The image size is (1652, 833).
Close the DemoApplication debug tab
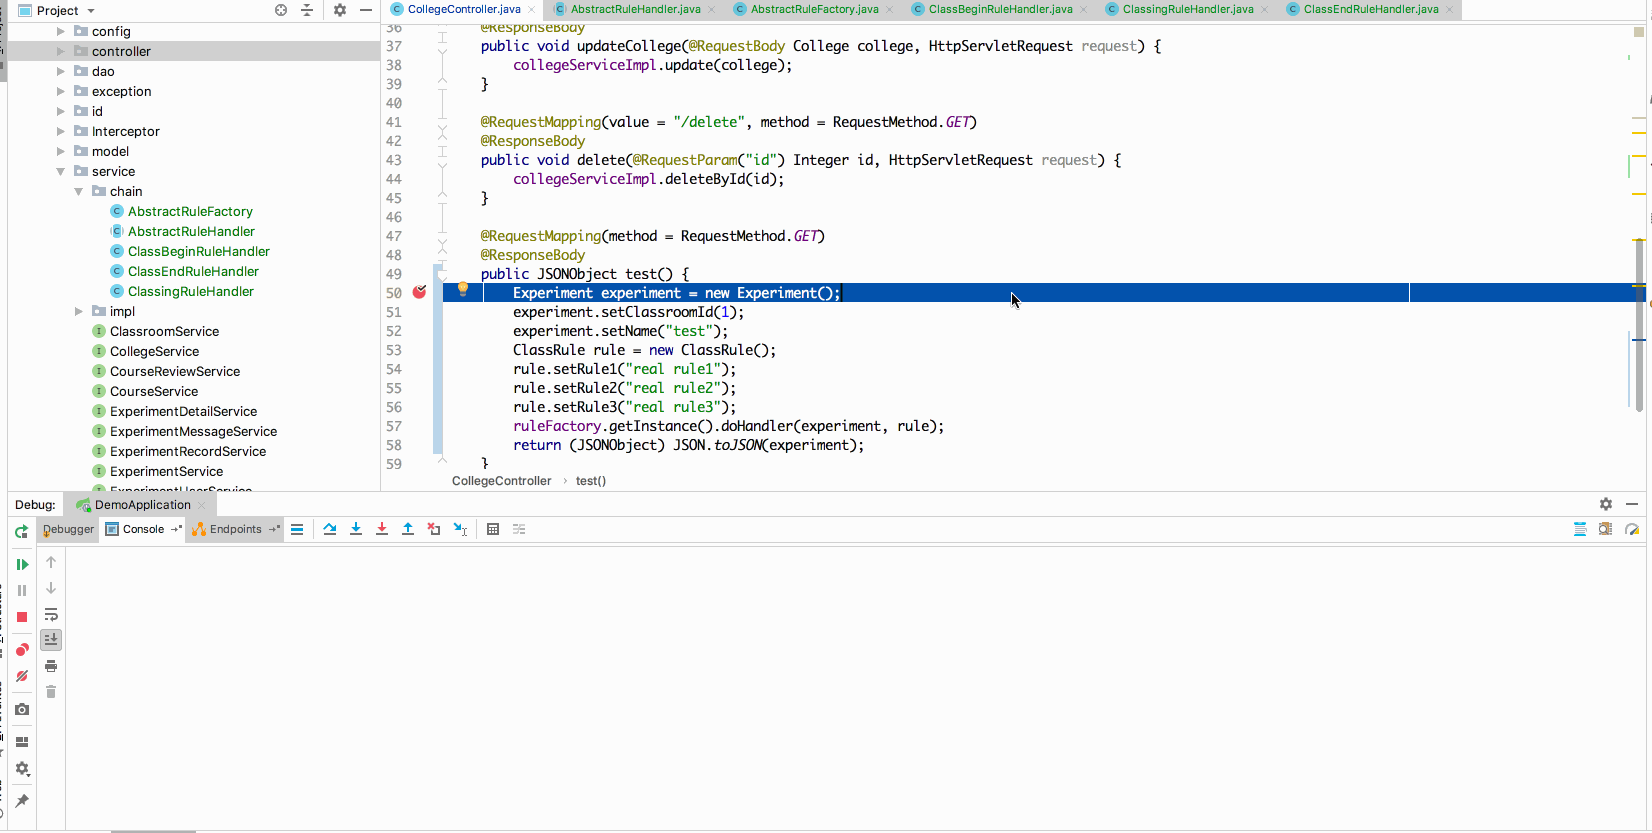pyautogui.click(x=202, y=505)
